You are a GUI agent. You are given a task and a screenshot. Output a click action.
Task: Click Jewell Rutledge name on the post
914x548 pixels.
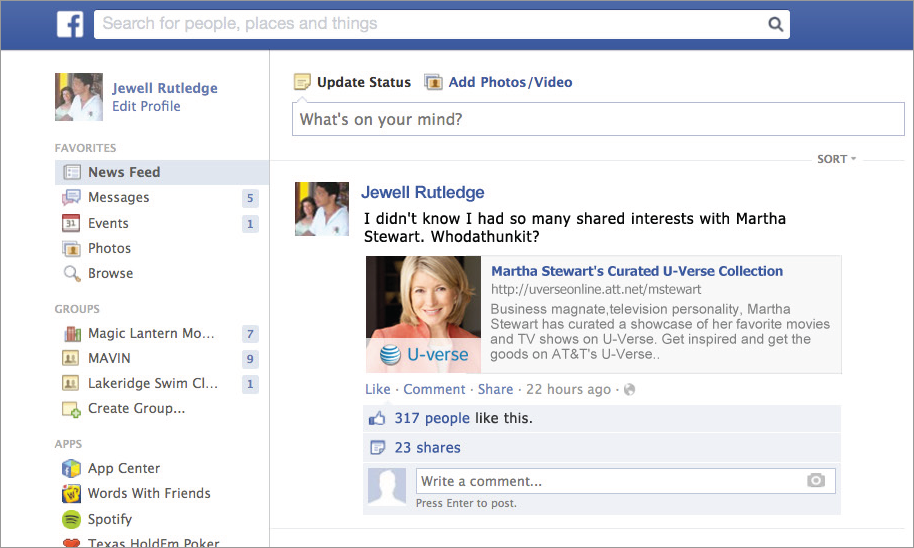pos(423,192)
